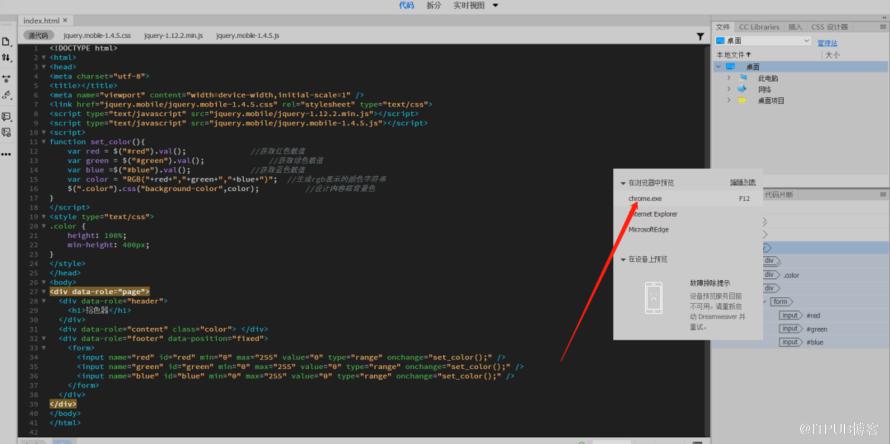Image resolution: width=890 pixels, height=444 pixels.
Task: Close the index.html tab
Action: pos(65,20)
